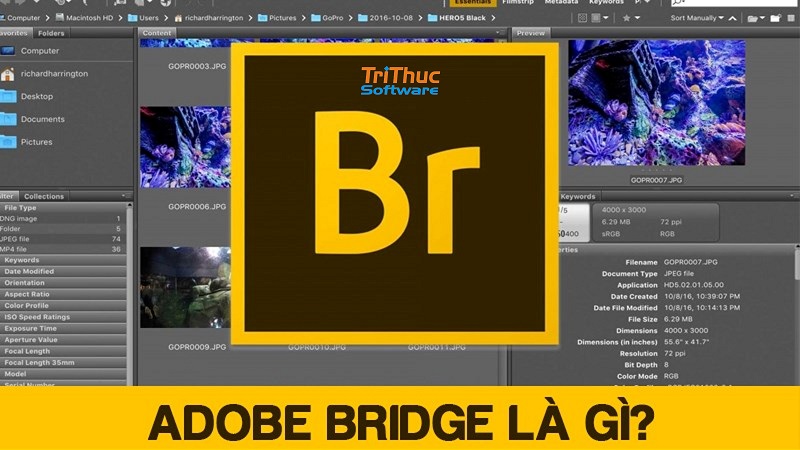The width and height of the screenshot is (800, 450).
Task: Click the star ratings filter icon
Action: pos(627,18)
